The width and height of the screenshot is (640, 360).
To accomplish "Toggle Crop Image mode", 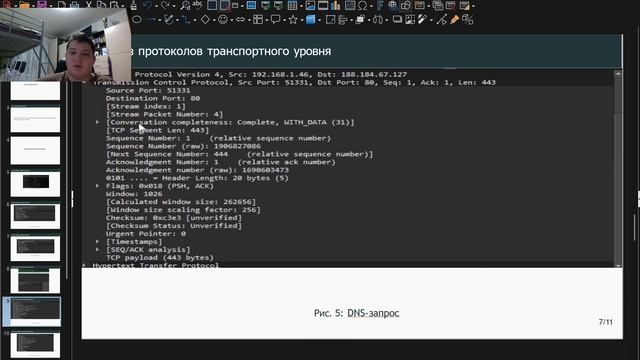I will (x=410, y=20).
